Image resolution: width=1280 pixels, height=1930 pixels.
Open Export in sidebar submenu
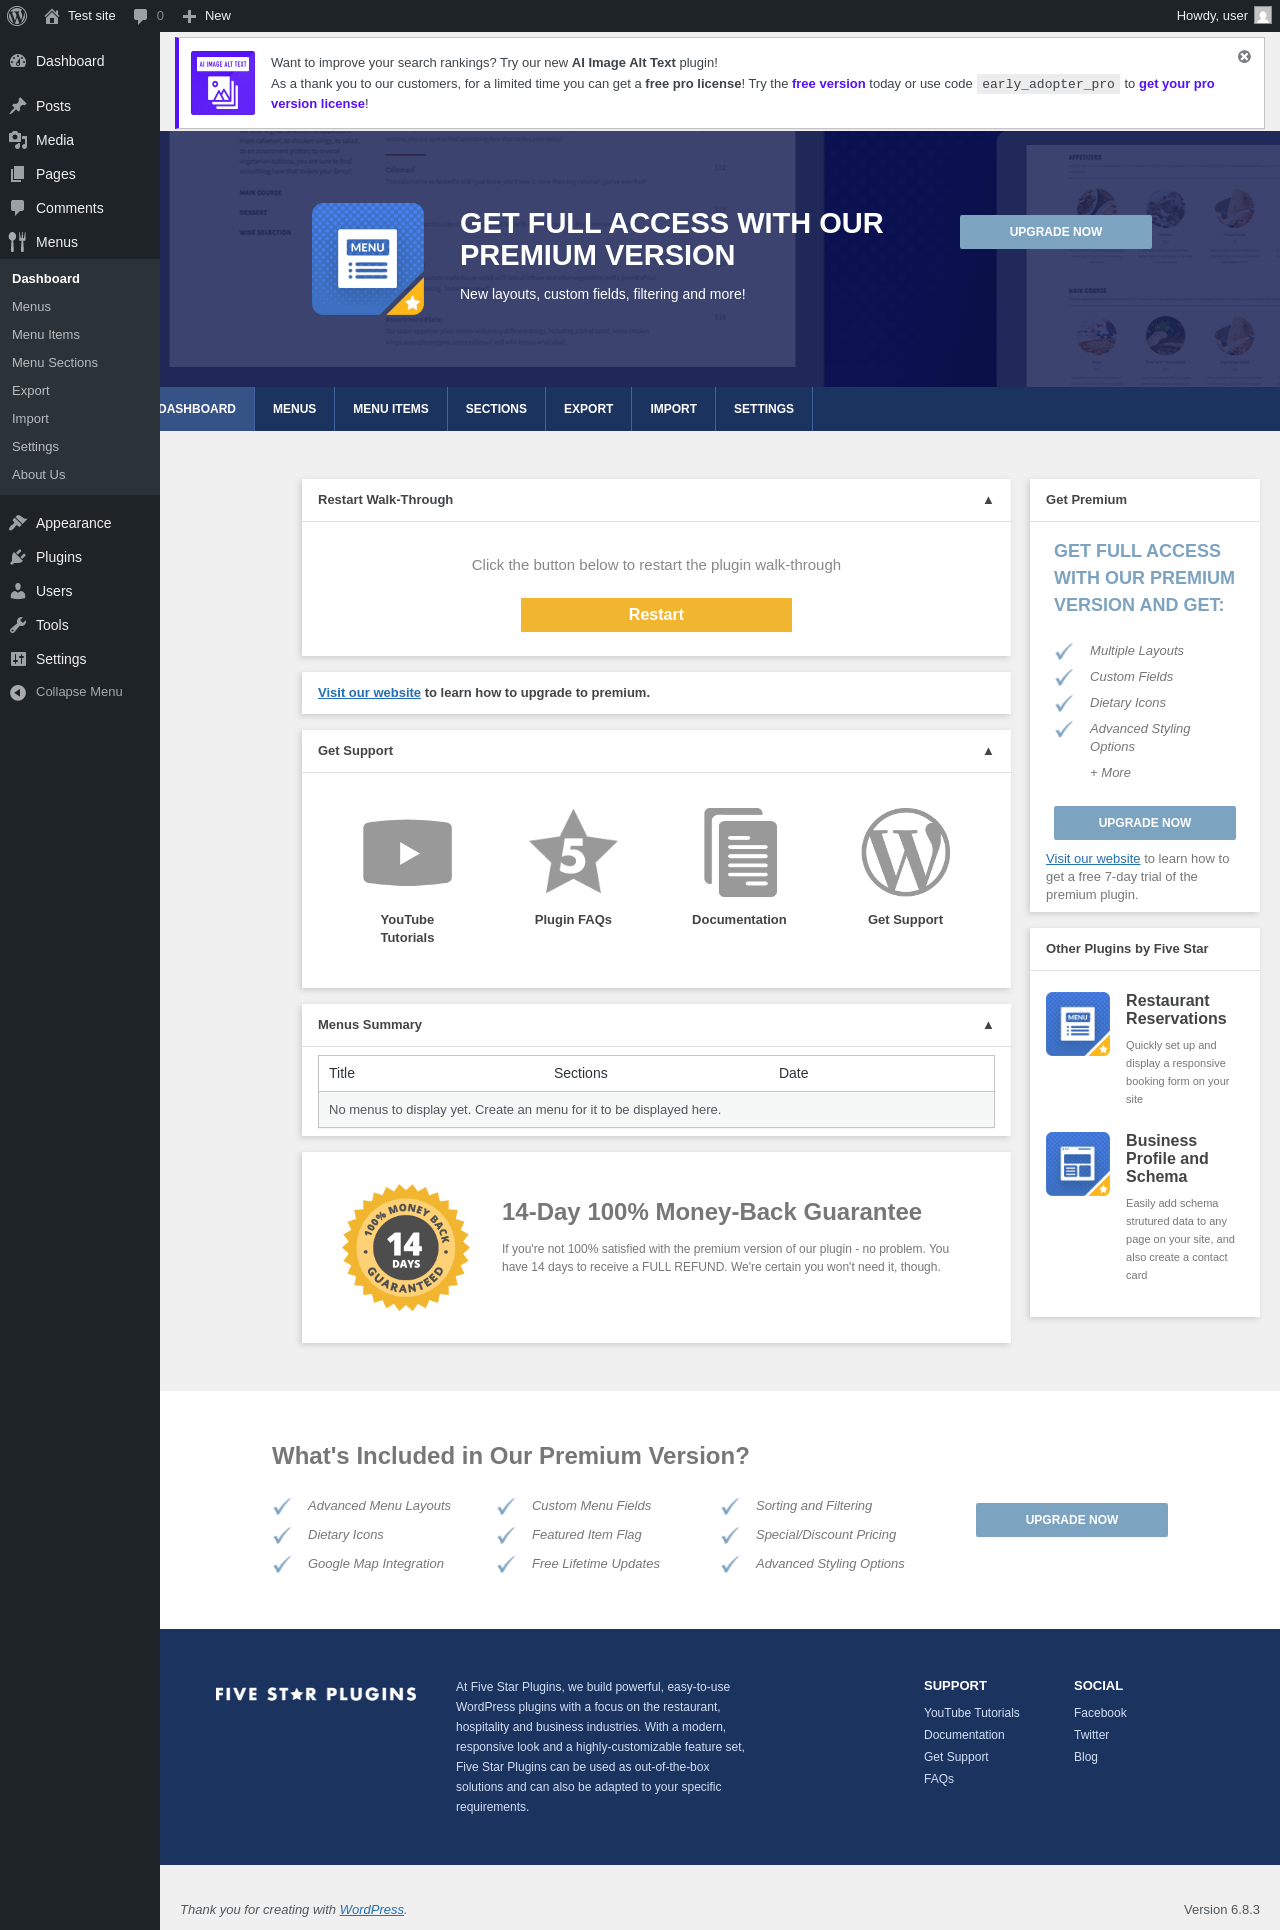click(x=31, y=391)
